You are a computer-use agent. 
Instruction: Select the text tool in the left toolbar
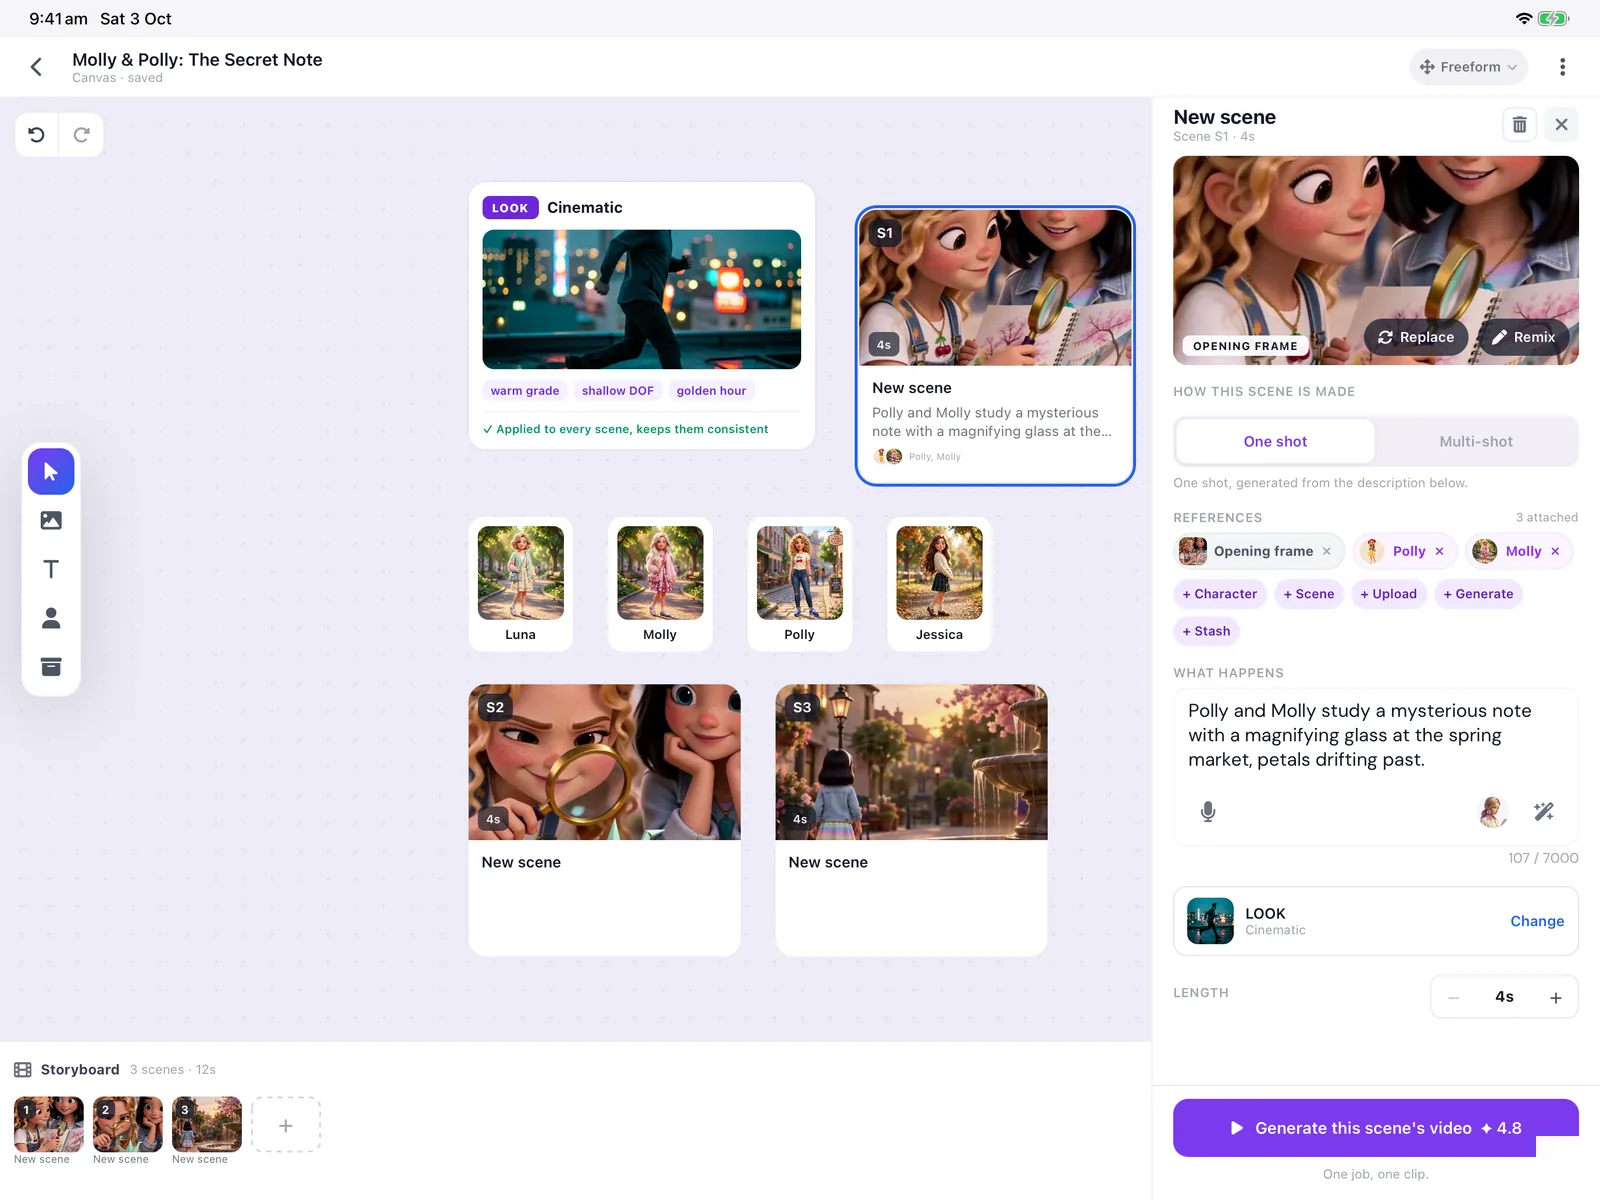point(51,569)
